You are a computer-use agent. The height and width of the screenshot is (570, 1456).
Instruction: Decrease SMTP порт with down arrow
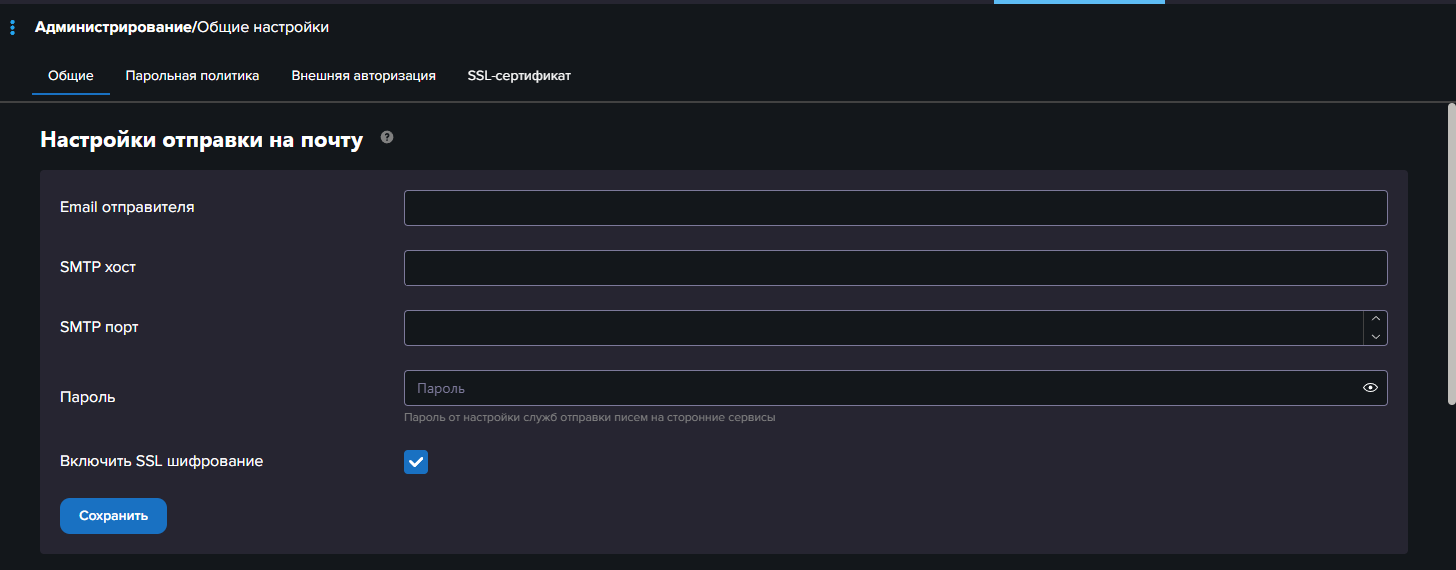click(1376, 337)
